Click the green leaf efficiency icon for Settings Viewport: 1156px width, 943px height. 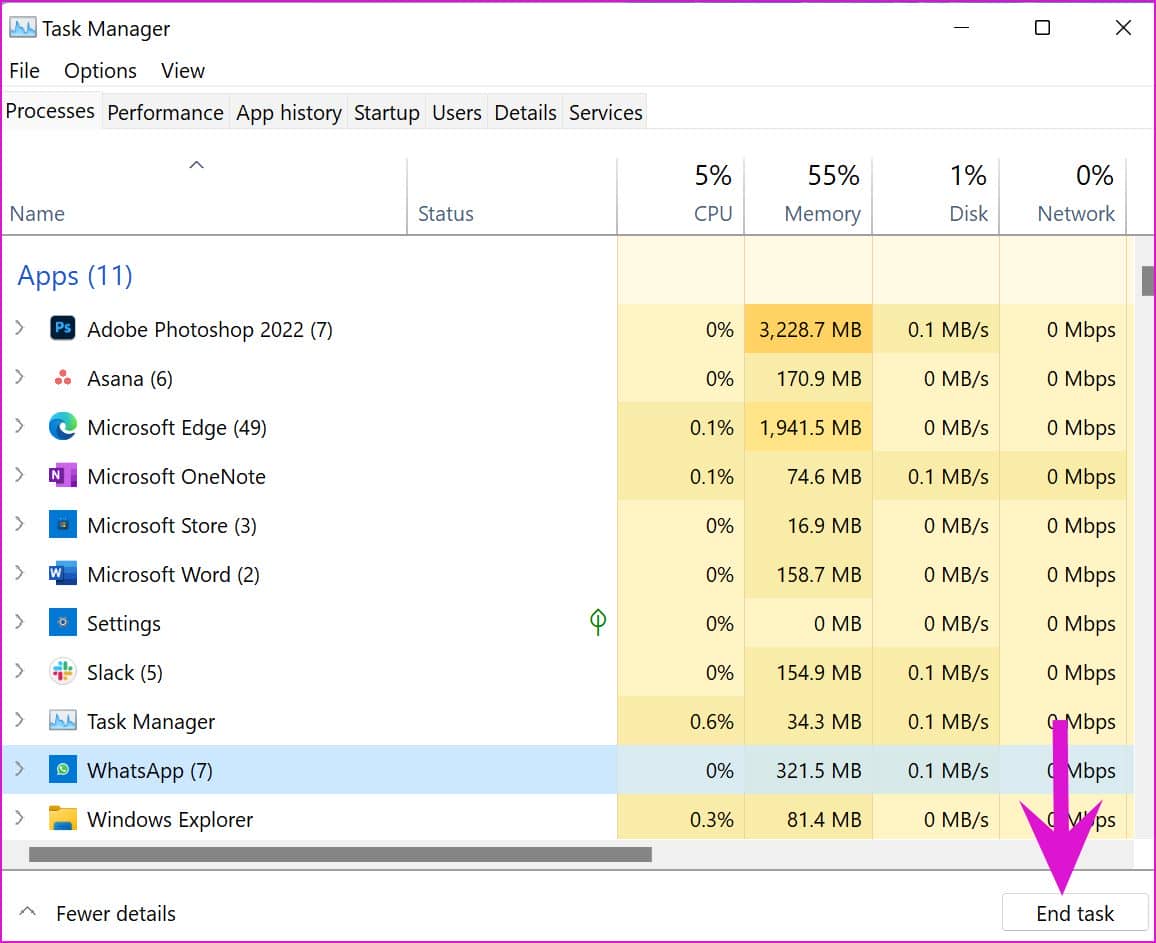point(598,623)
